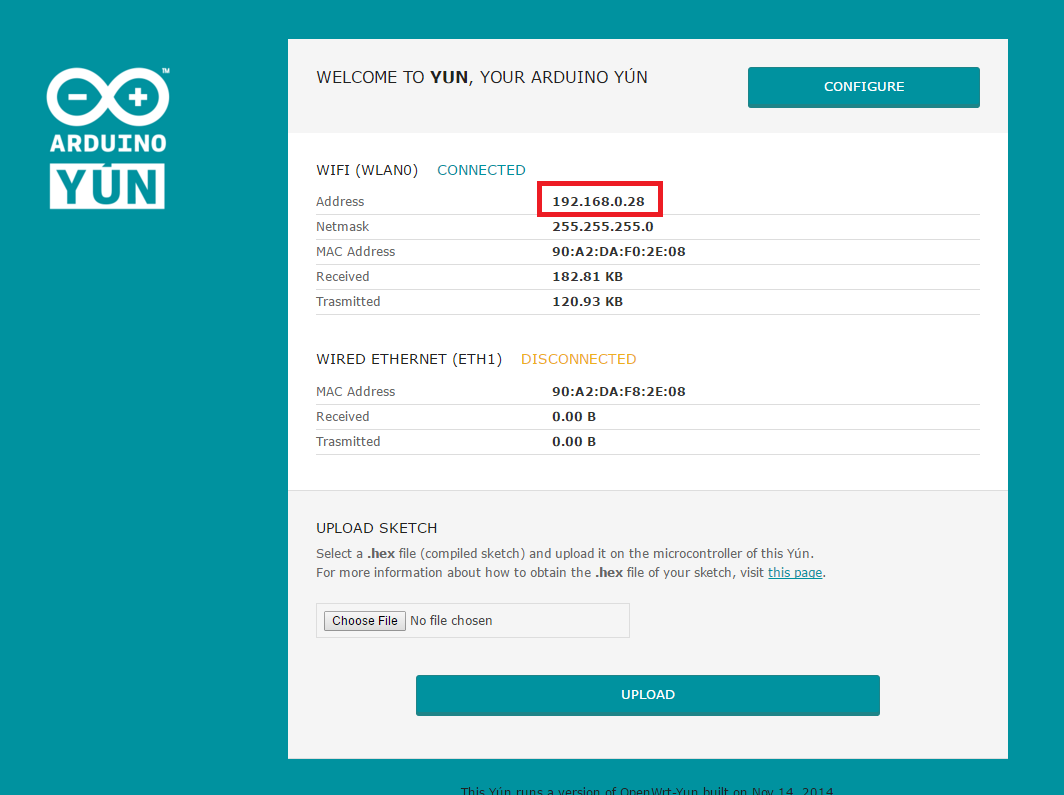Click the WIRED ETHERNET (ETH1) heading
1064x795 pixels.
(x=409, y=359)
